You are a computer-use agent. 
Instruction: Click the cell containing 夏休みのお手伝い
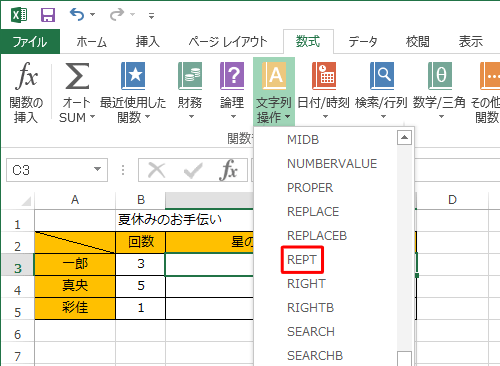(x=170, y=220)
